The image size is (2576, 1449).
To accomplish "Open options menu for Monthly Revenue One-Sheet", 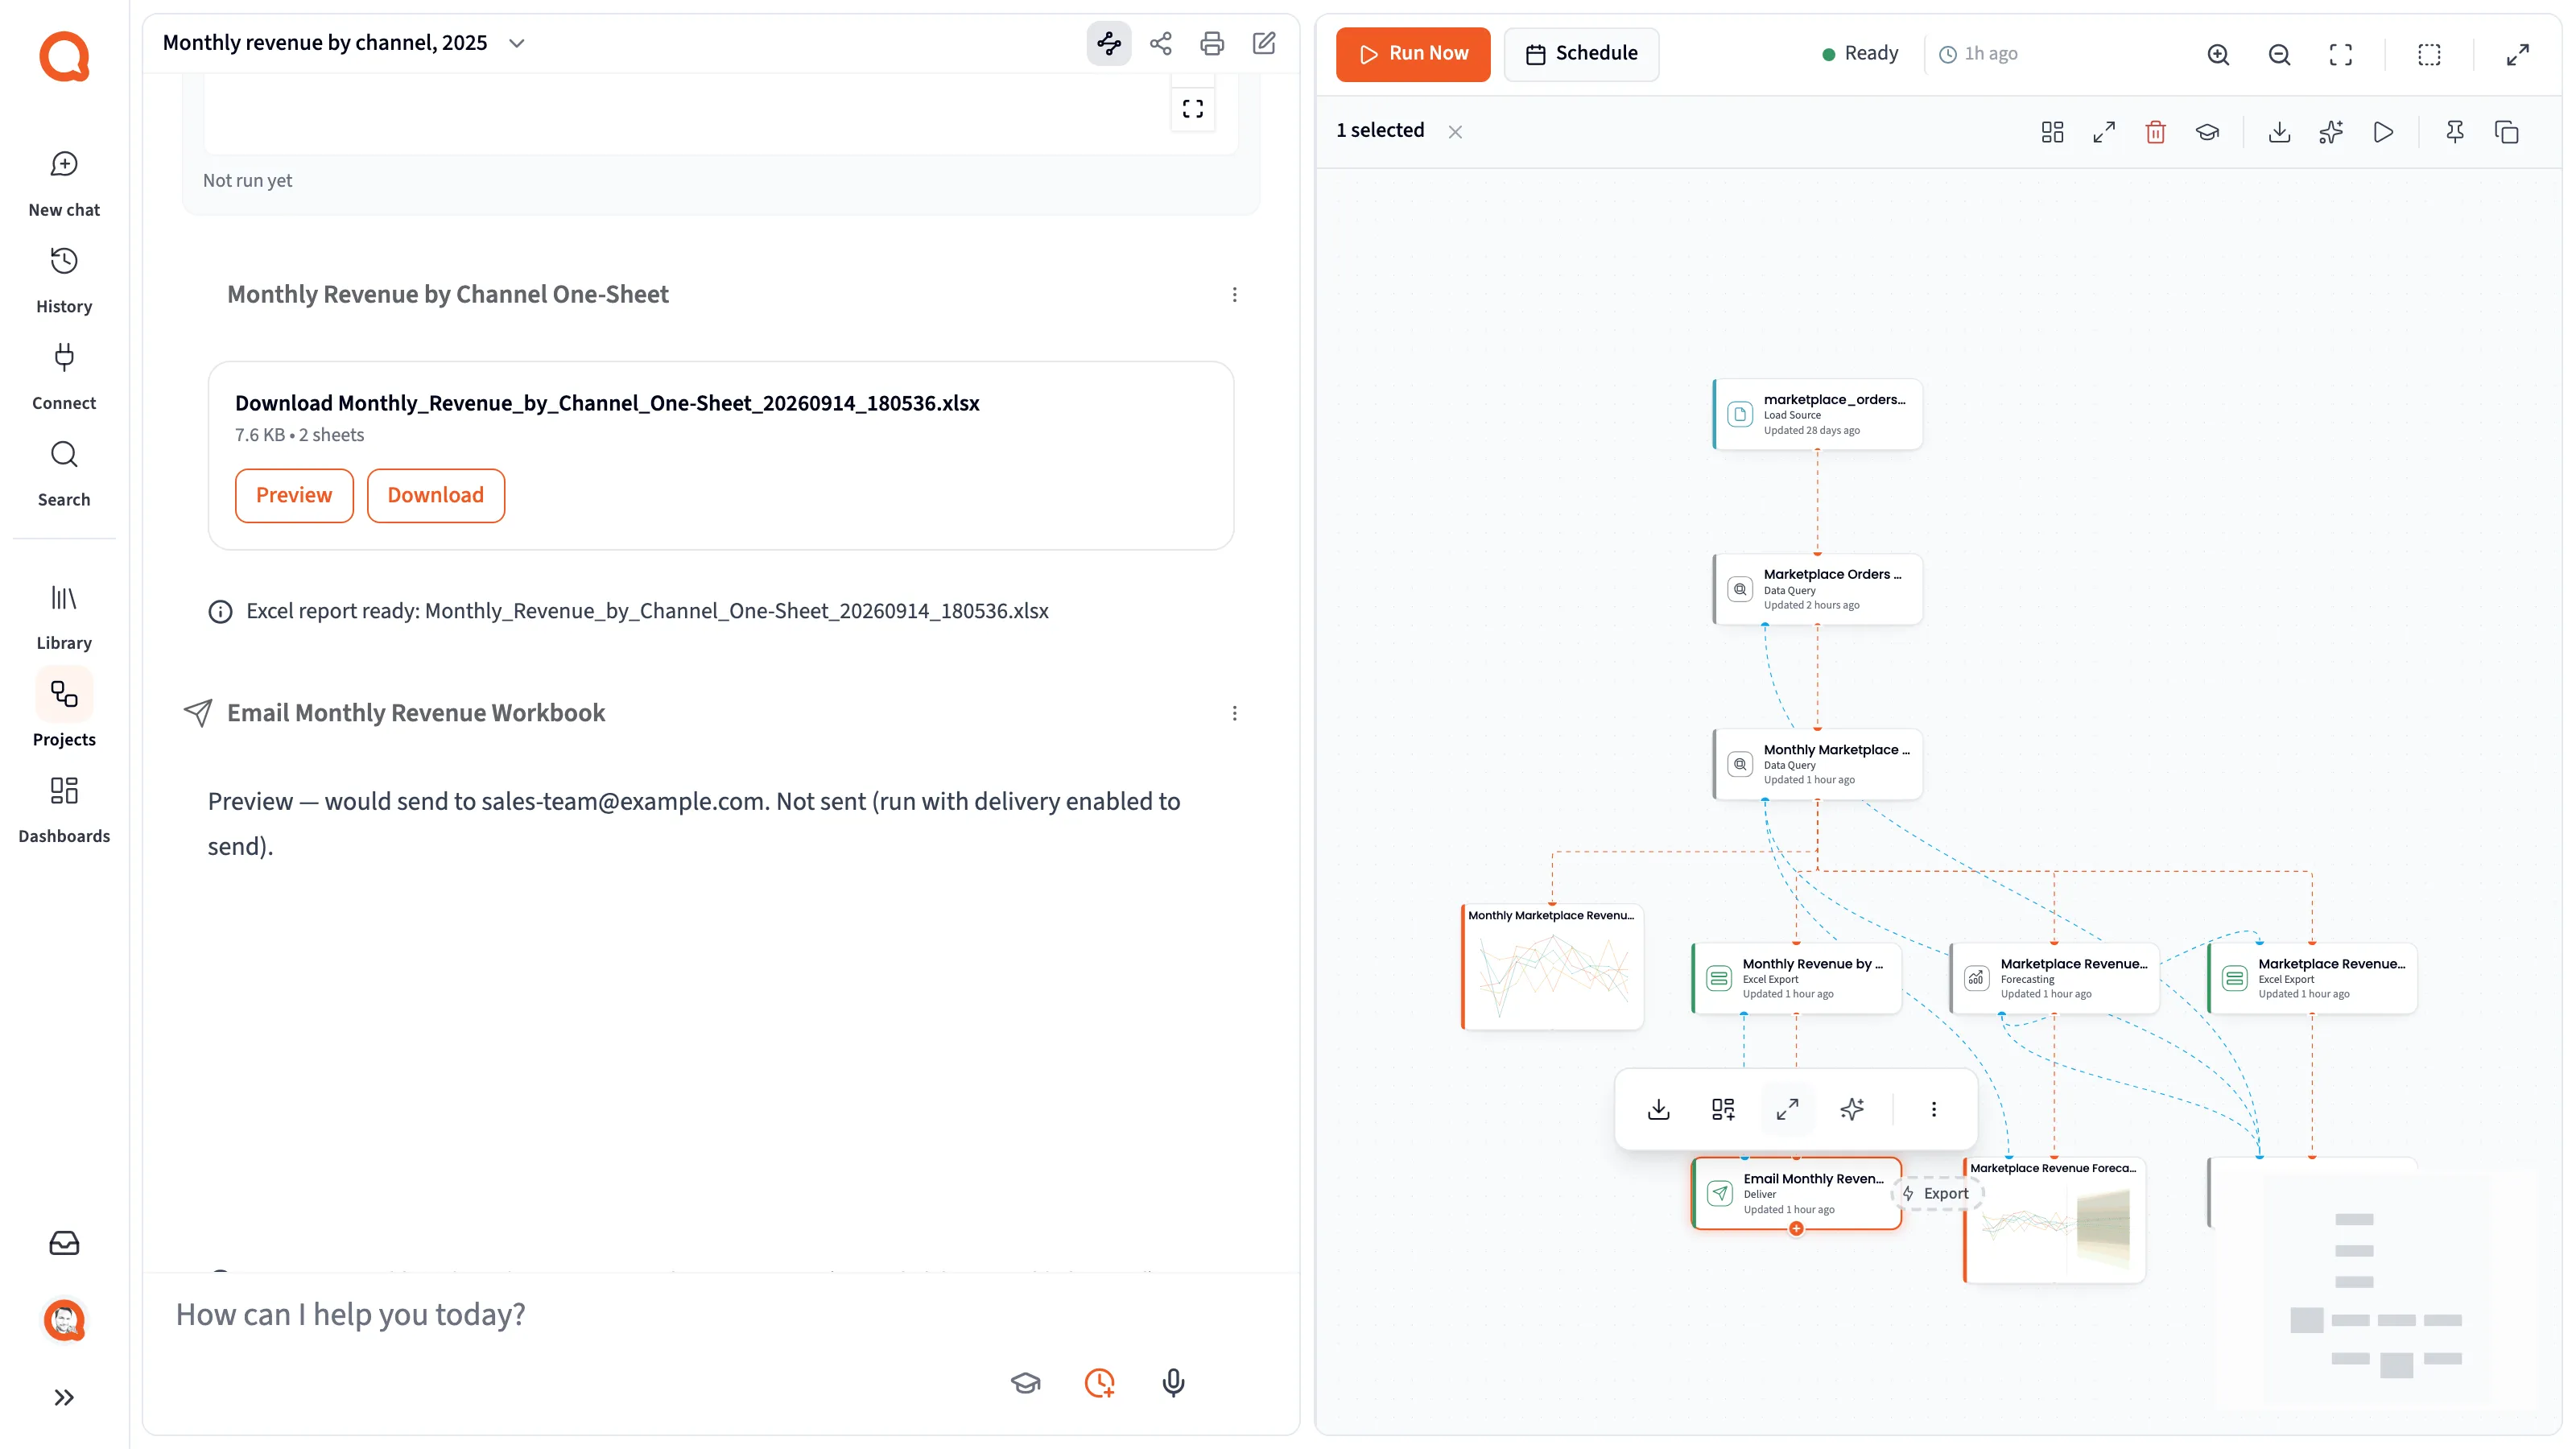I will click(1234, 294).
